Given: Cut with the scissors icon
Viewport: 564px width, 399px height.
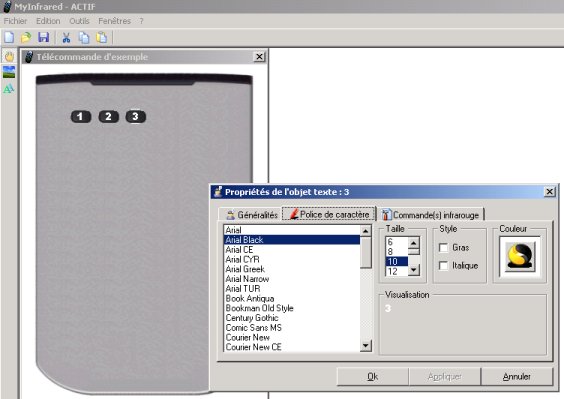Looking at the screenshot, I should pos(66,37).
